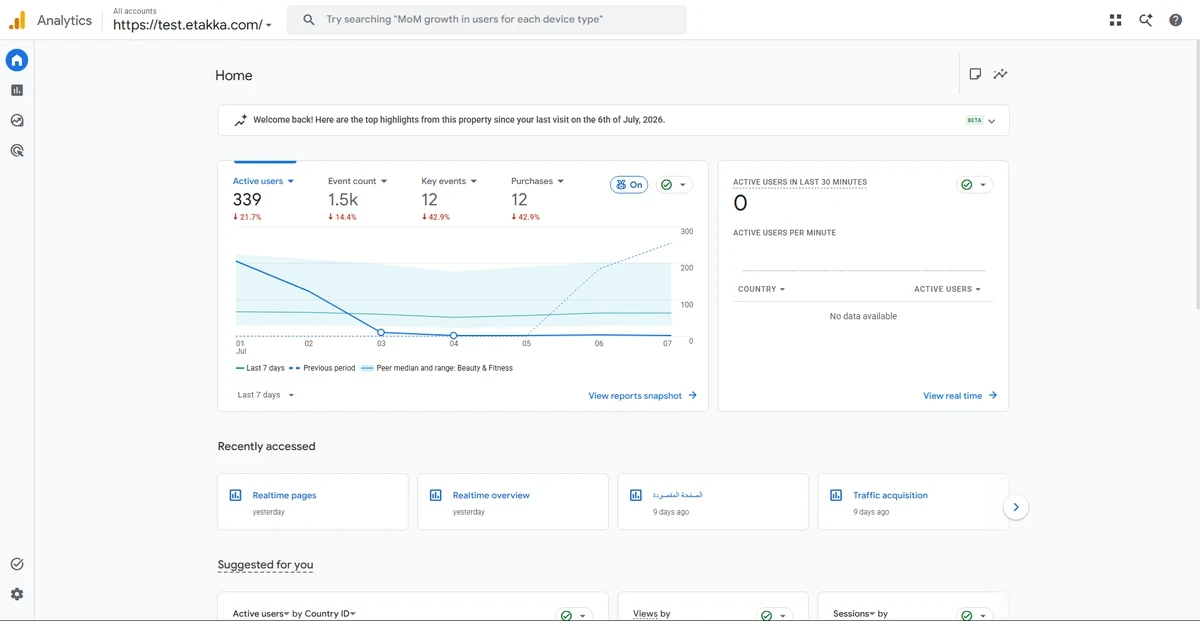Image resolution: width=1200 pixels, height=621 pixels.
Task: Expand the highlights banner chevron
Action: click(992, 121)
